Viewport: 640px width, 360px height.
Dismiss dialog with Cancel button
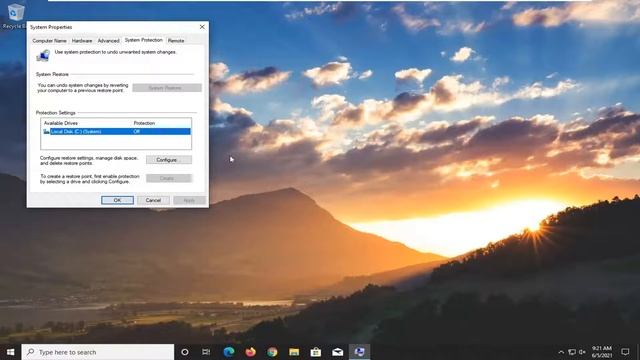pos(153,200)
